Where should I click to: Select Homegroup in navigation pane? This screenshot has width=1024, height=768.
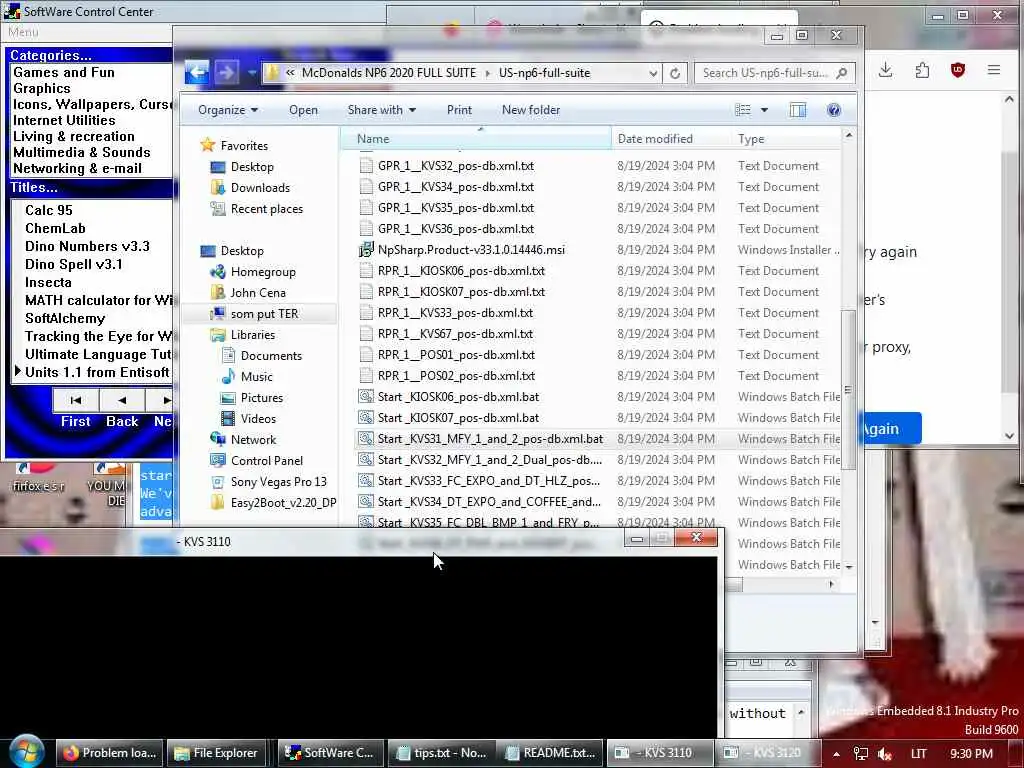pos(263,272)
